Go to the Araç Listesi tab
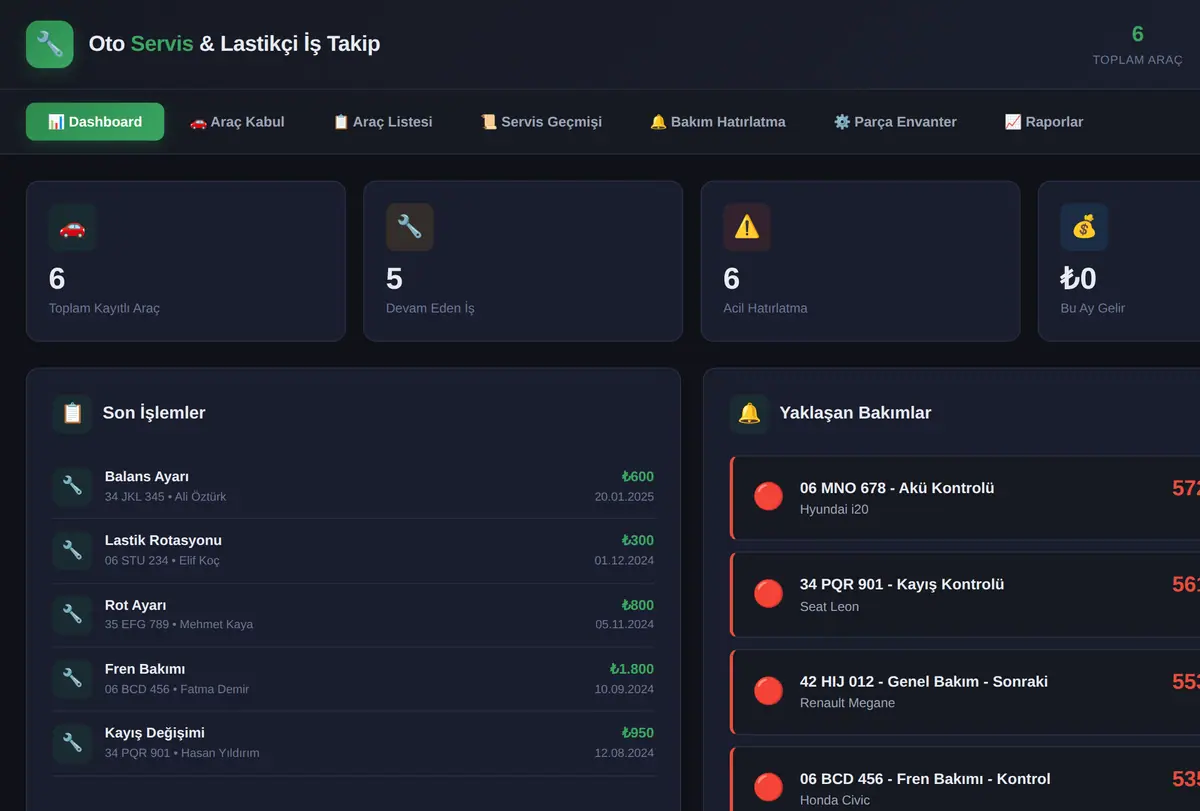The height and width of the screenshot is (811, 1200). [x=383, y=122]
